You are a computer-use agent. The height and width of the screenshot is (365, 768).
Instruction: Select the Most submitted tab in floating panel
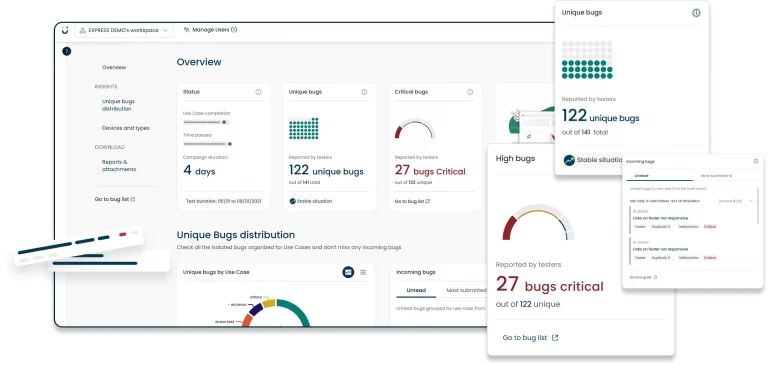716,175
